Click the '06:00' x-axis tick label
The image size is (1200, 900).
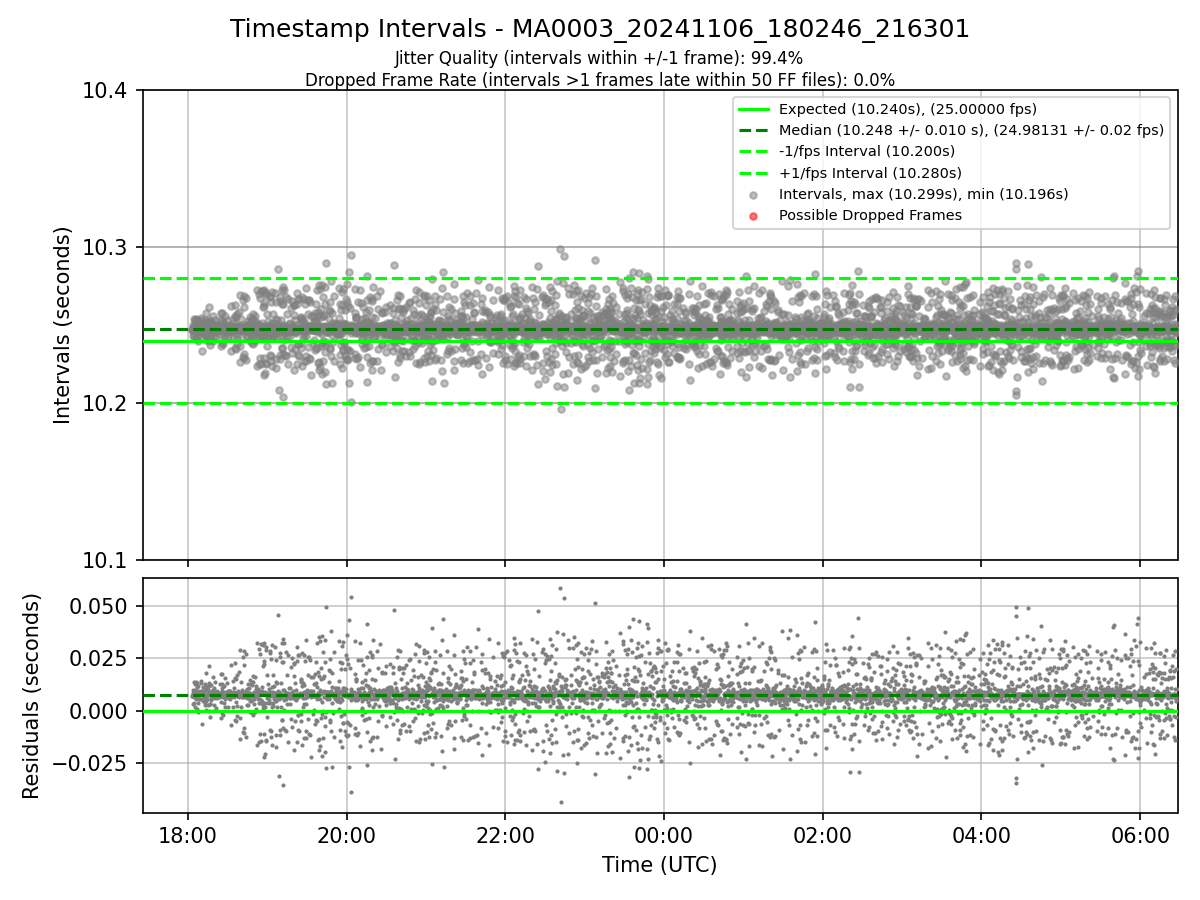(1140, 835)
